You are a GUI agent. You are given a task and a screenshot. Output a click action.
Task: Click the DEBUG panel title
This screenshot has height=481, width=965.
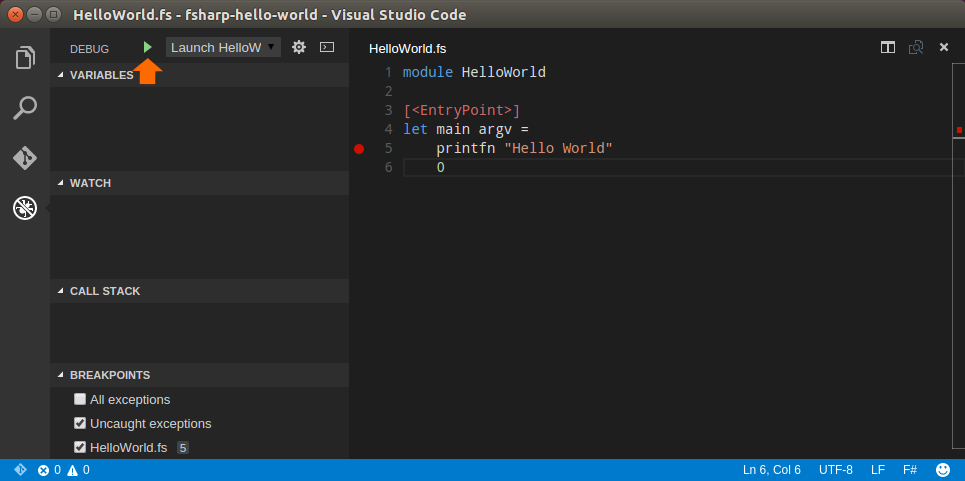click(x=89, y=49)
